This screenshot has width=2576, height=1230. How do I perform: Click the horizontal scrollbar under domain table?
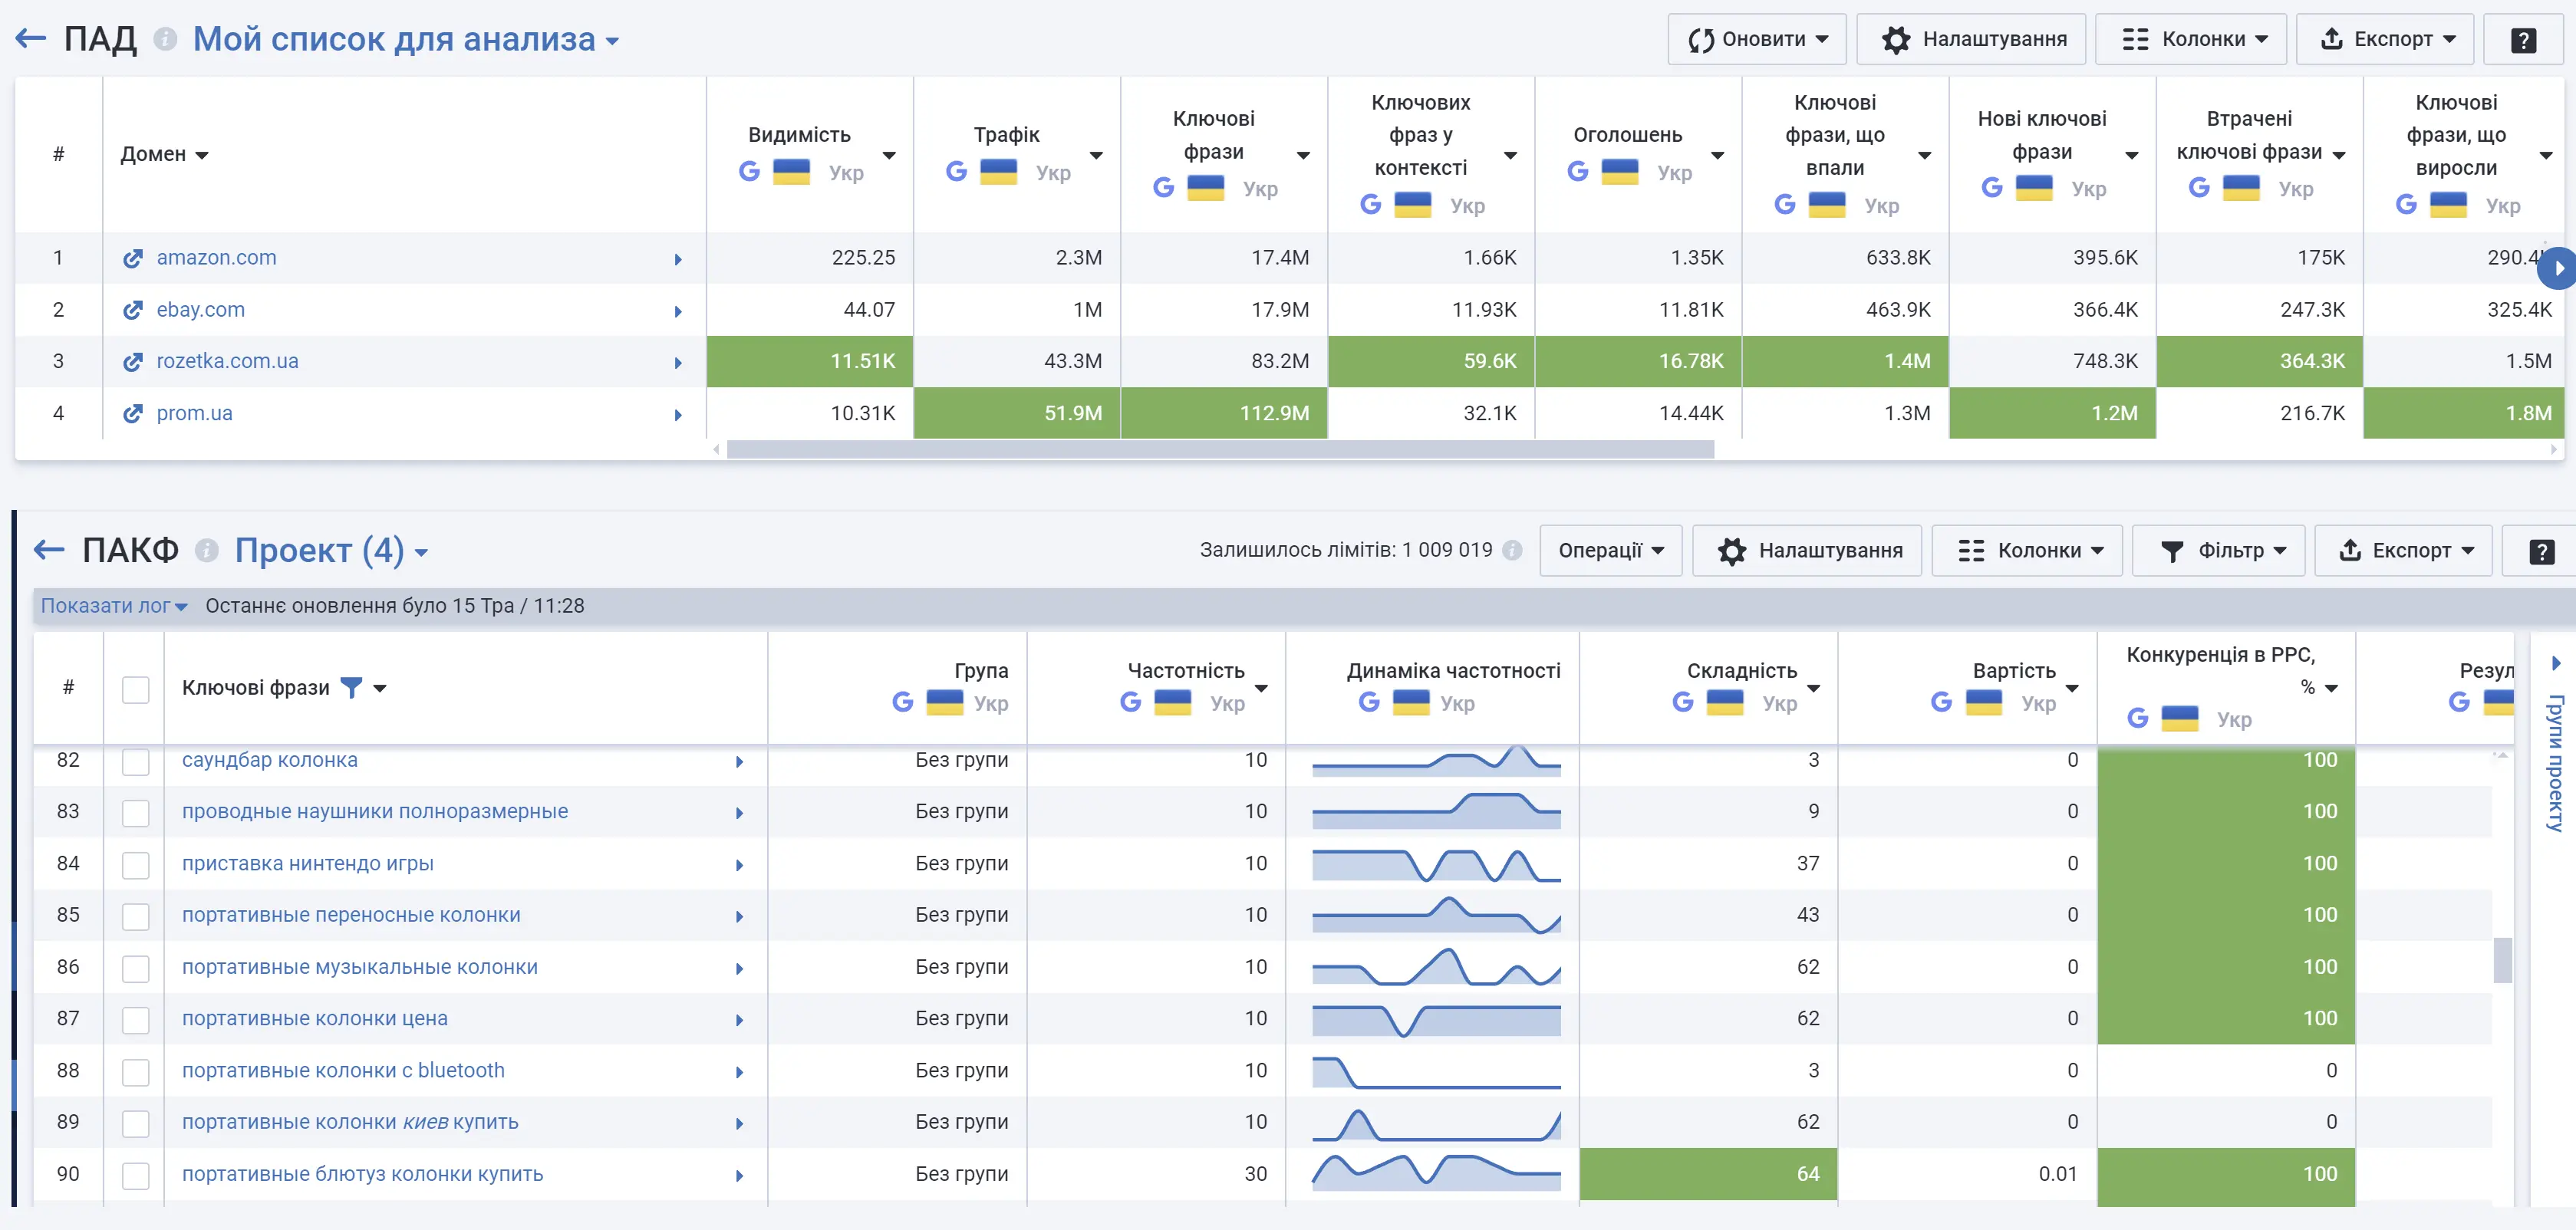click(x=1220, y=450)
